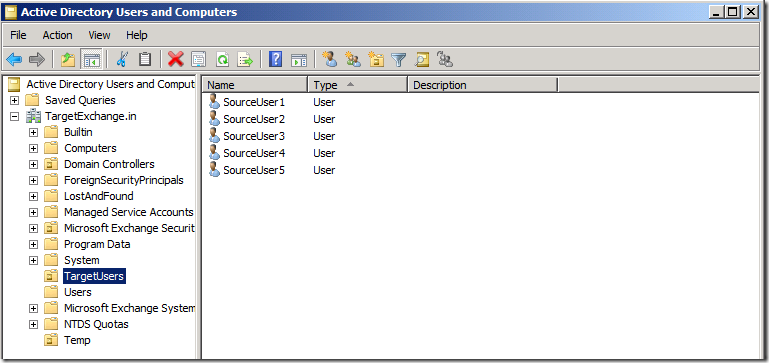Click the Back arrow toolbar icon
The width and height of the screenshot is (769, 363).
pyautogui.click(x=14, y=60)
